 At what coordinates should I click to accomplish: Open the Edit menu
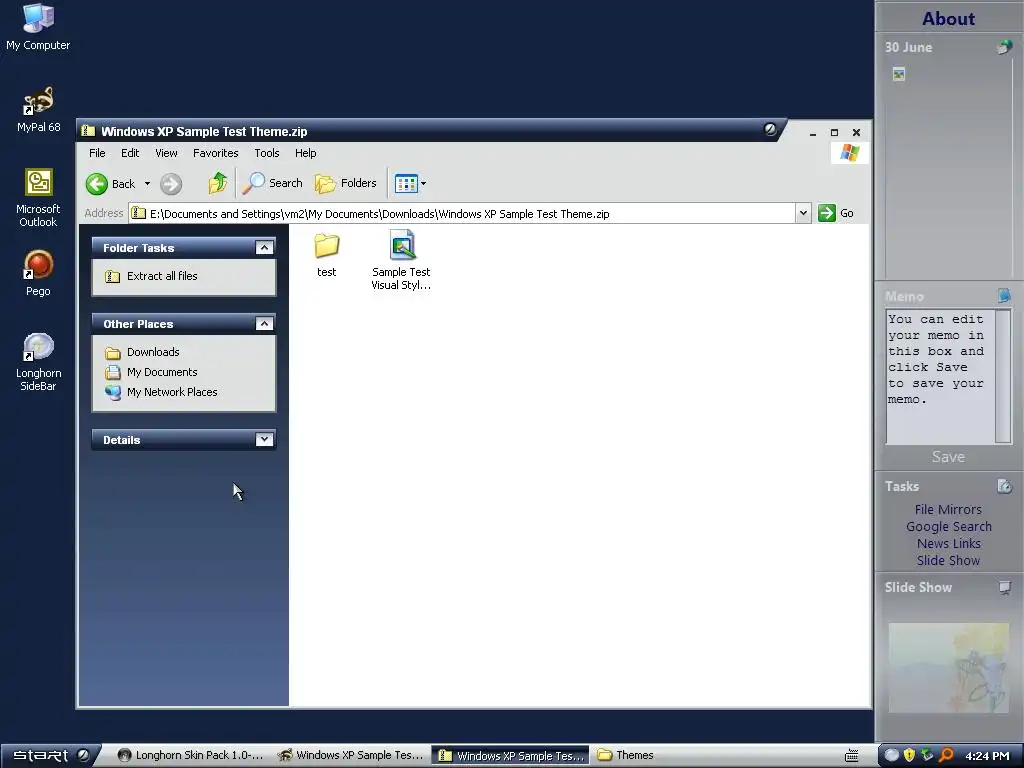coord(130,153)
